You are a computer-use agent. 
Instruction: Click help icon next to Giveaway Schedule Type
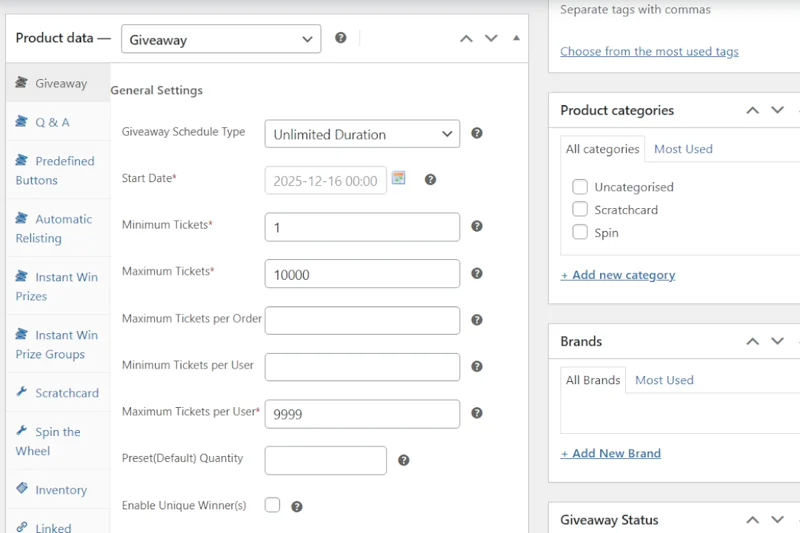click(477, 133)
